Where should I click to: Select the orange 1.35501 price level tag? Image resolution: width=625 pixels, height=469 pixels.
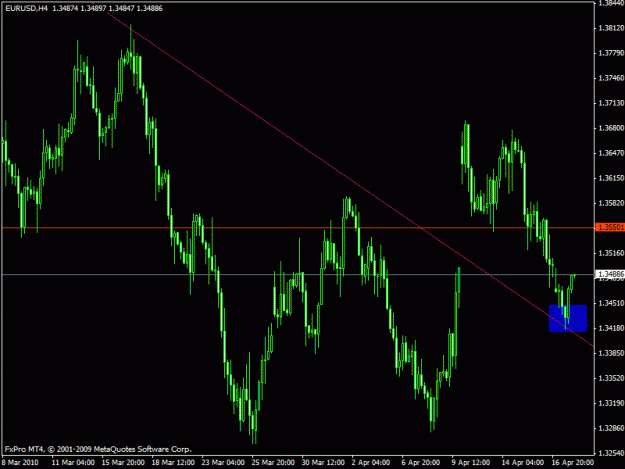(610, 227)
